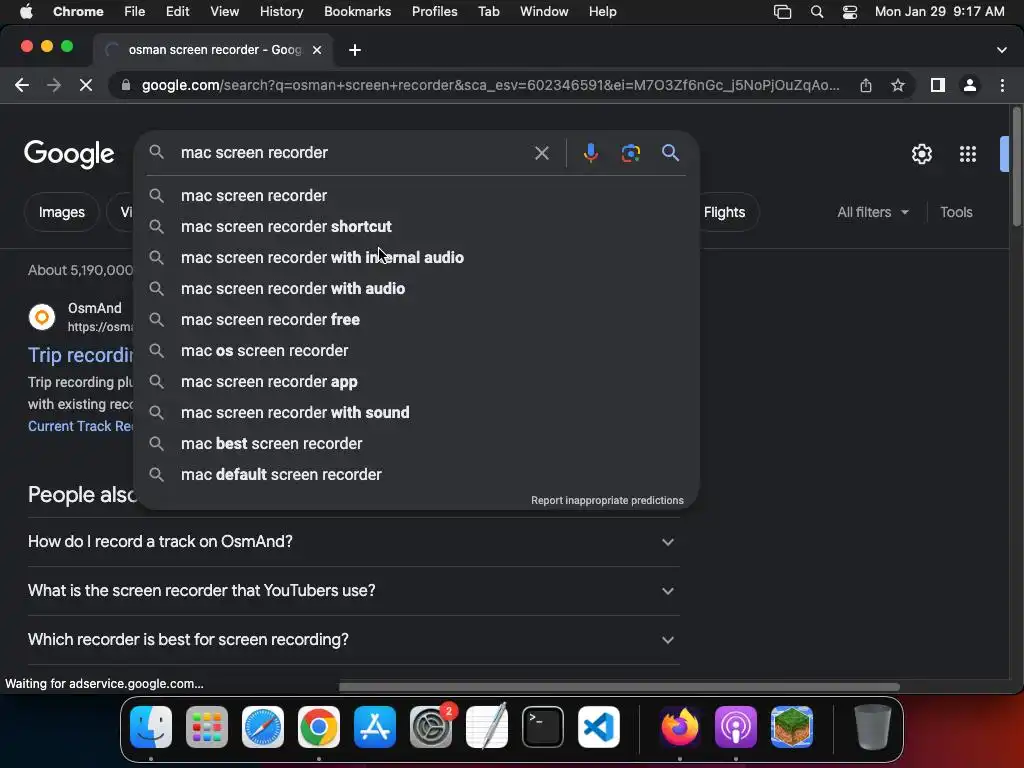Open macOS Control Center

850,12
